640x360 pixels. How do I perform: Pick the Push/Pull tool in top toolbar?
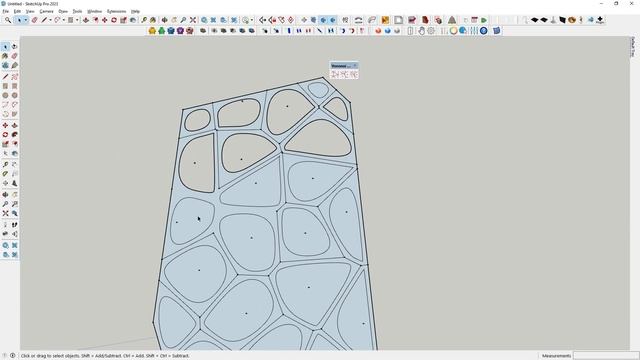[86, 20]
